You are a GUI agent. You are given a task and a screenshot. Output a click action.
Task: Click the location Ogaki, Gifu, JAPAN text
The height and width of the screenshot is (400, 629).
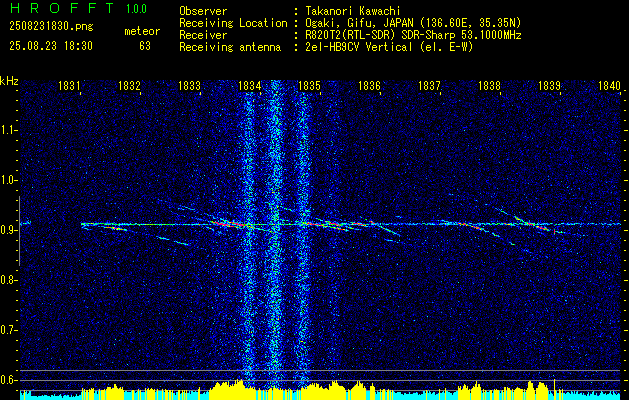[412, 23]
